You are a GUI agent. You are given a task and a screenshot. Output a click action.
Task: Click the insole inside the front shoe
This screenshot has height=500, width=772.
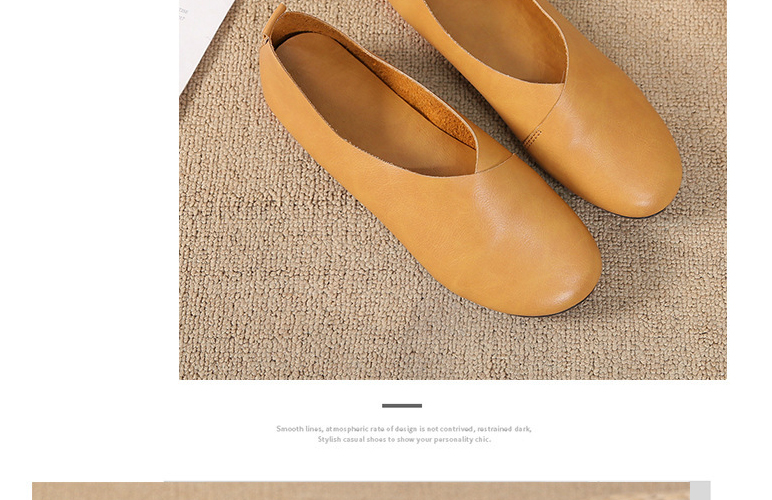370,100
